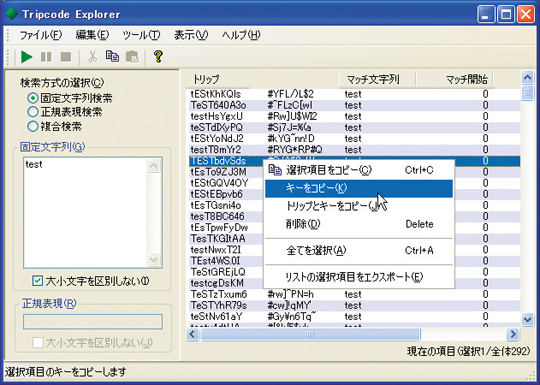Screen dimensions: 540x385
Task: Click green diamond Tripcode Explorer title icon
Action: coord(11,14)
